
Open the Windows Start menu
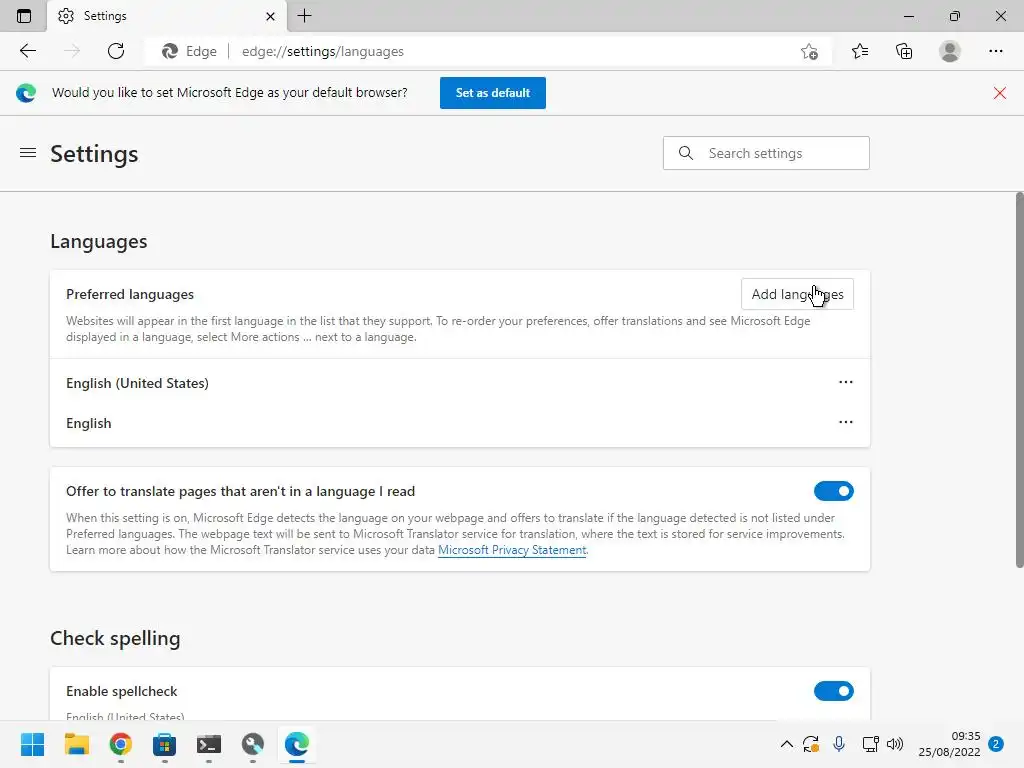click(33, 744)
